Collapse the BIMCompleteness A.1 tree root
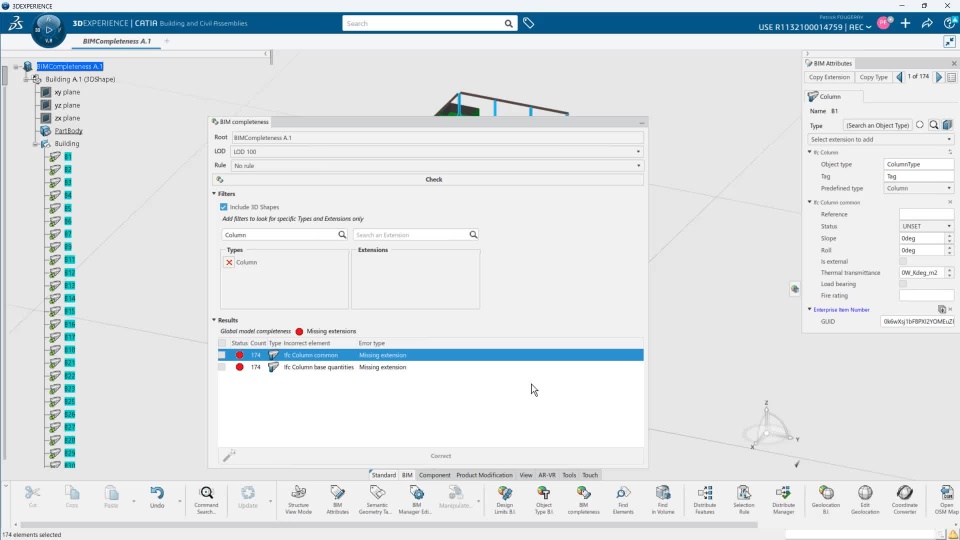960x540 pixels. [x=16, y=66]
